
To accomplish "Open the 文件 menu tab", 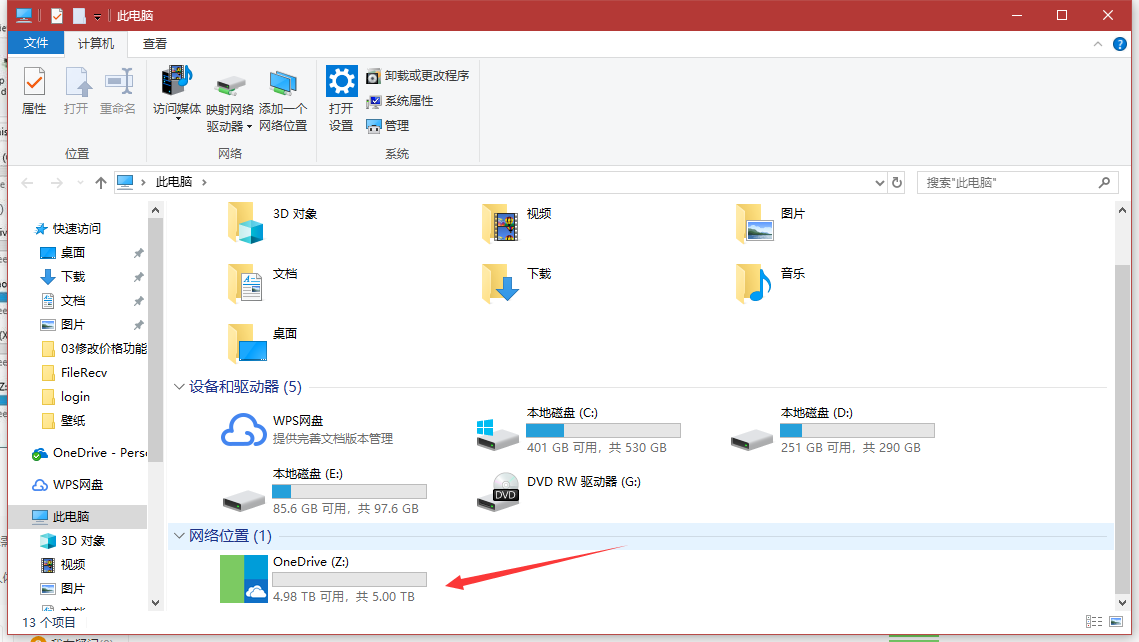I will click(36, 44).
